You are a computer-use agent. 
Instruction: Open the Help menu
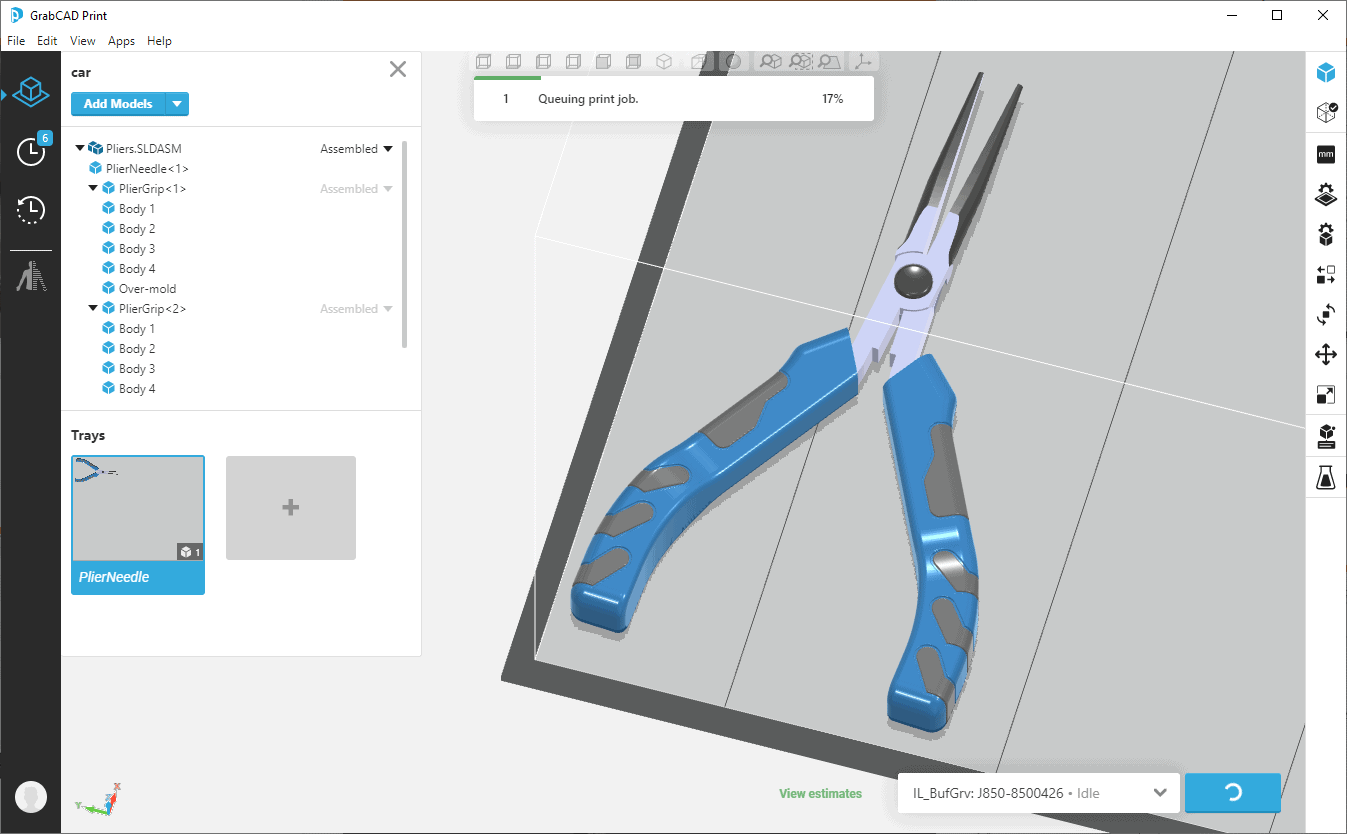tap(159, 41)
